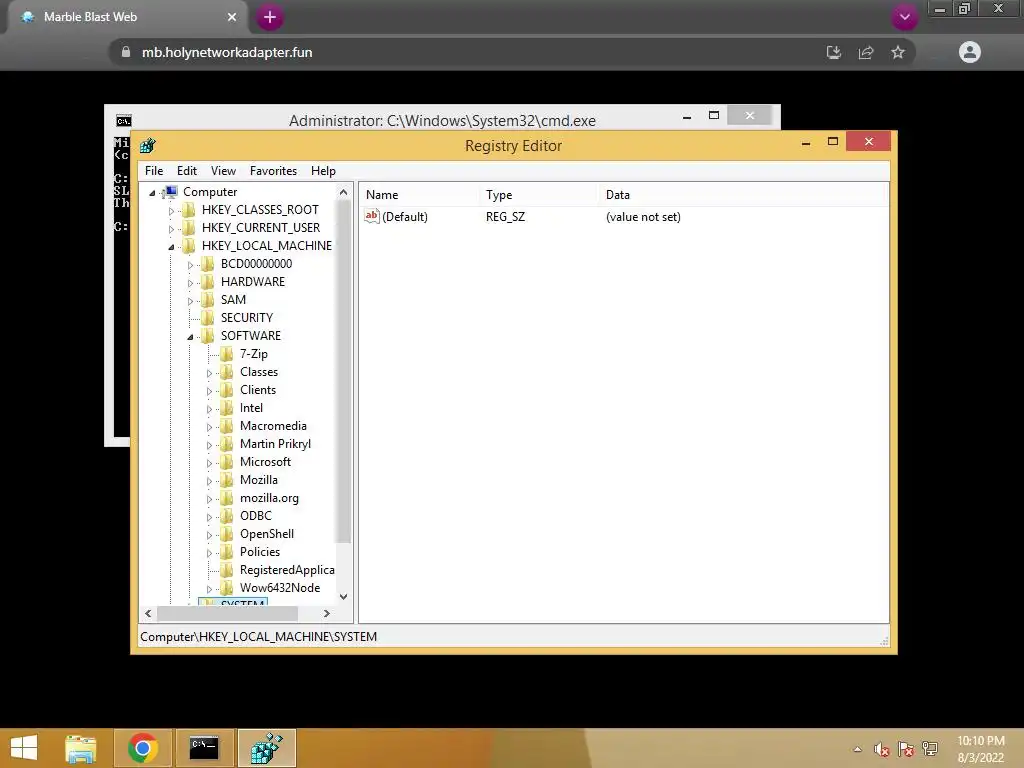1024x768 pixels.
Task: Select the SOFTWARE folder icon
Action: 208,336
